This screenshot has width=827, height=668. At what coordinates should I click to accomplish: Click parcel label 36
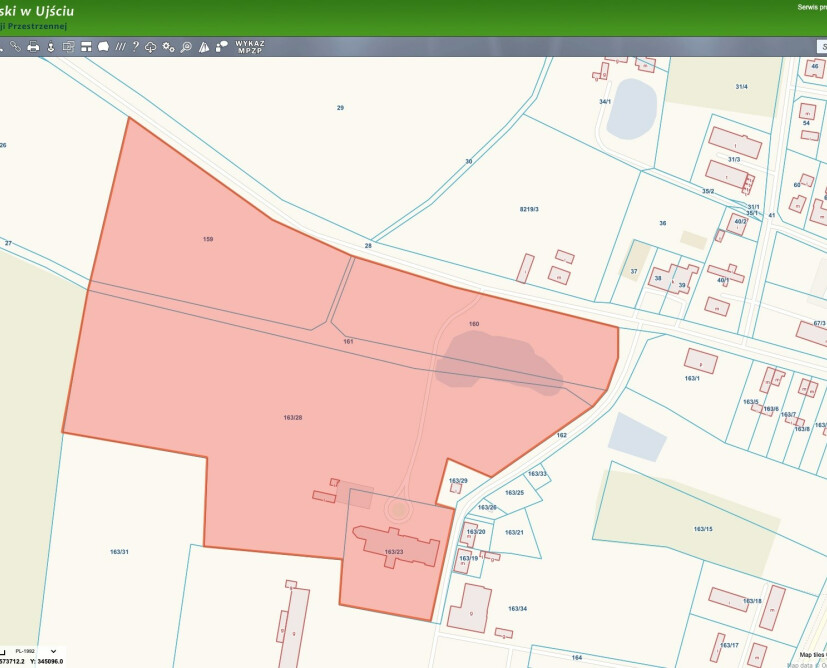point(662,223)
